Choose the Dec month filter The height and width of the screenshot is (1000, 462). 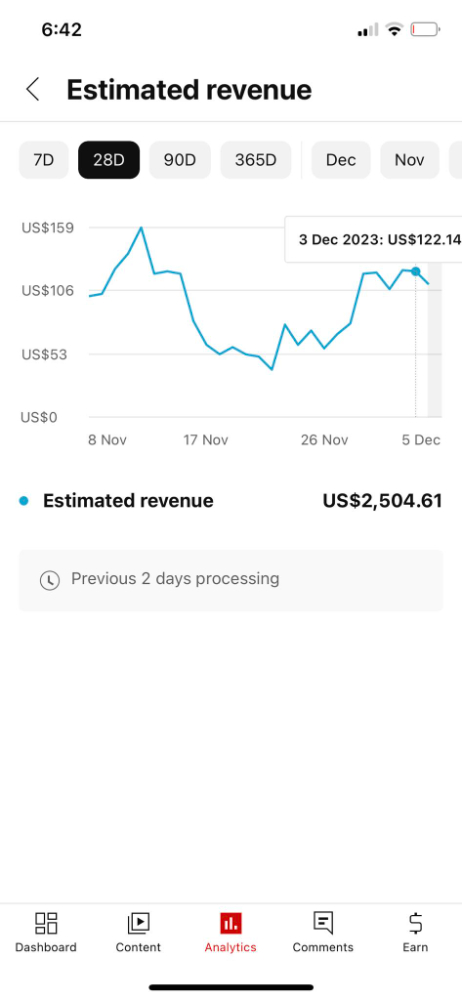(341, 159)
